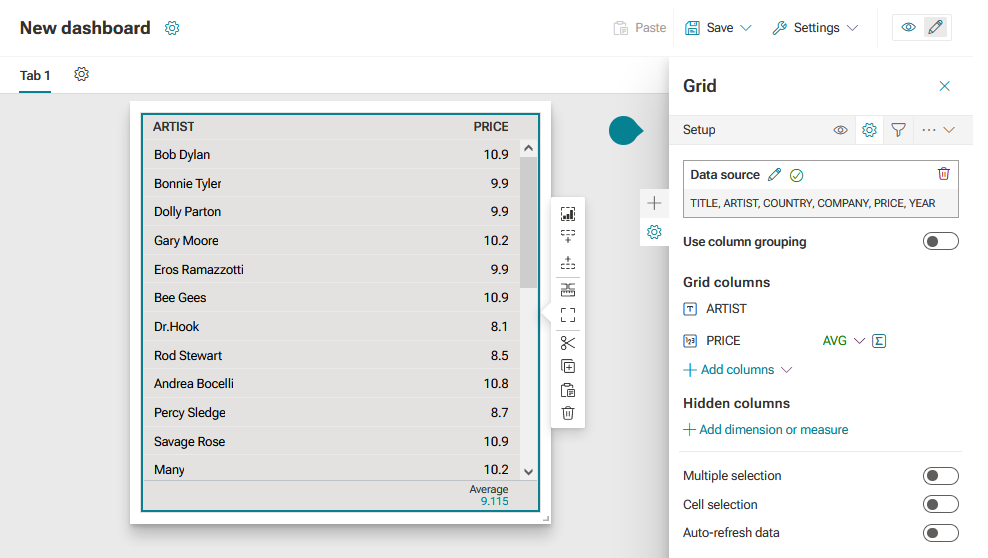
Task: Click the teal circular marker beside the grid
Action: (x=625, y=130)
